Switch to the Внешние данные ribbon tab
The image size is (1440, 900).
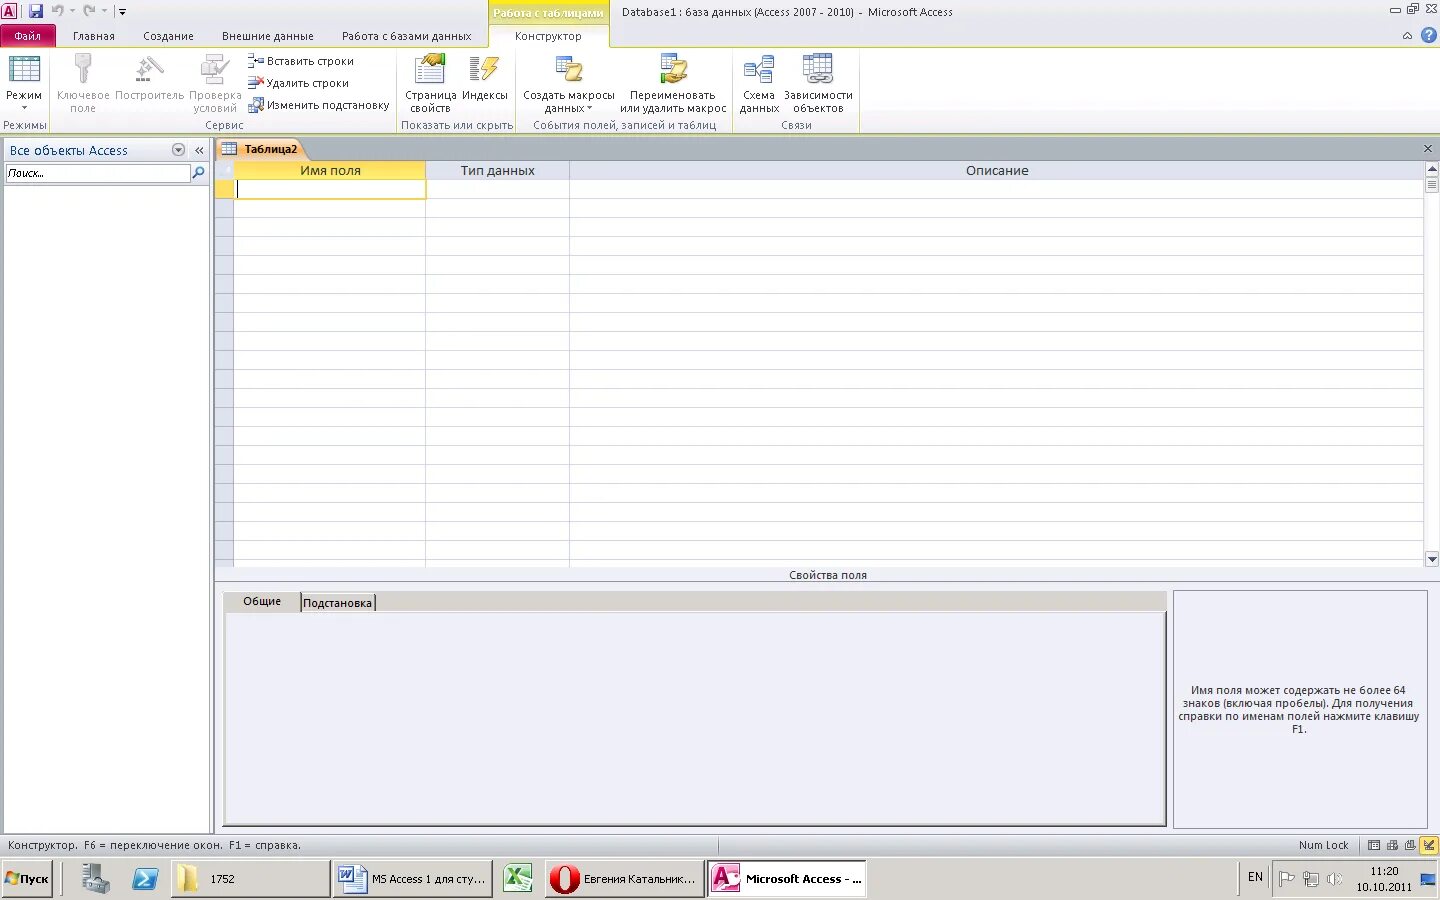267,36
